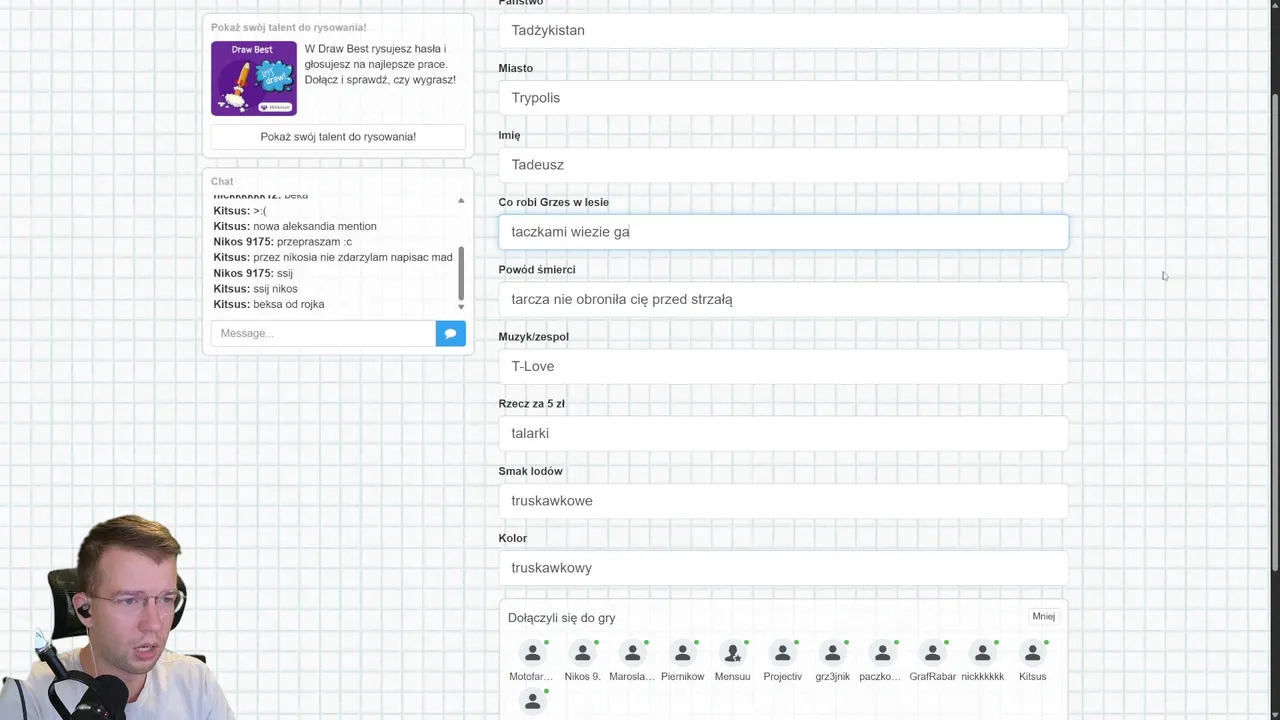Click the chat scroll up arrow
The width and height of the screenshot is (1280, 720).
tap(461, 201)
